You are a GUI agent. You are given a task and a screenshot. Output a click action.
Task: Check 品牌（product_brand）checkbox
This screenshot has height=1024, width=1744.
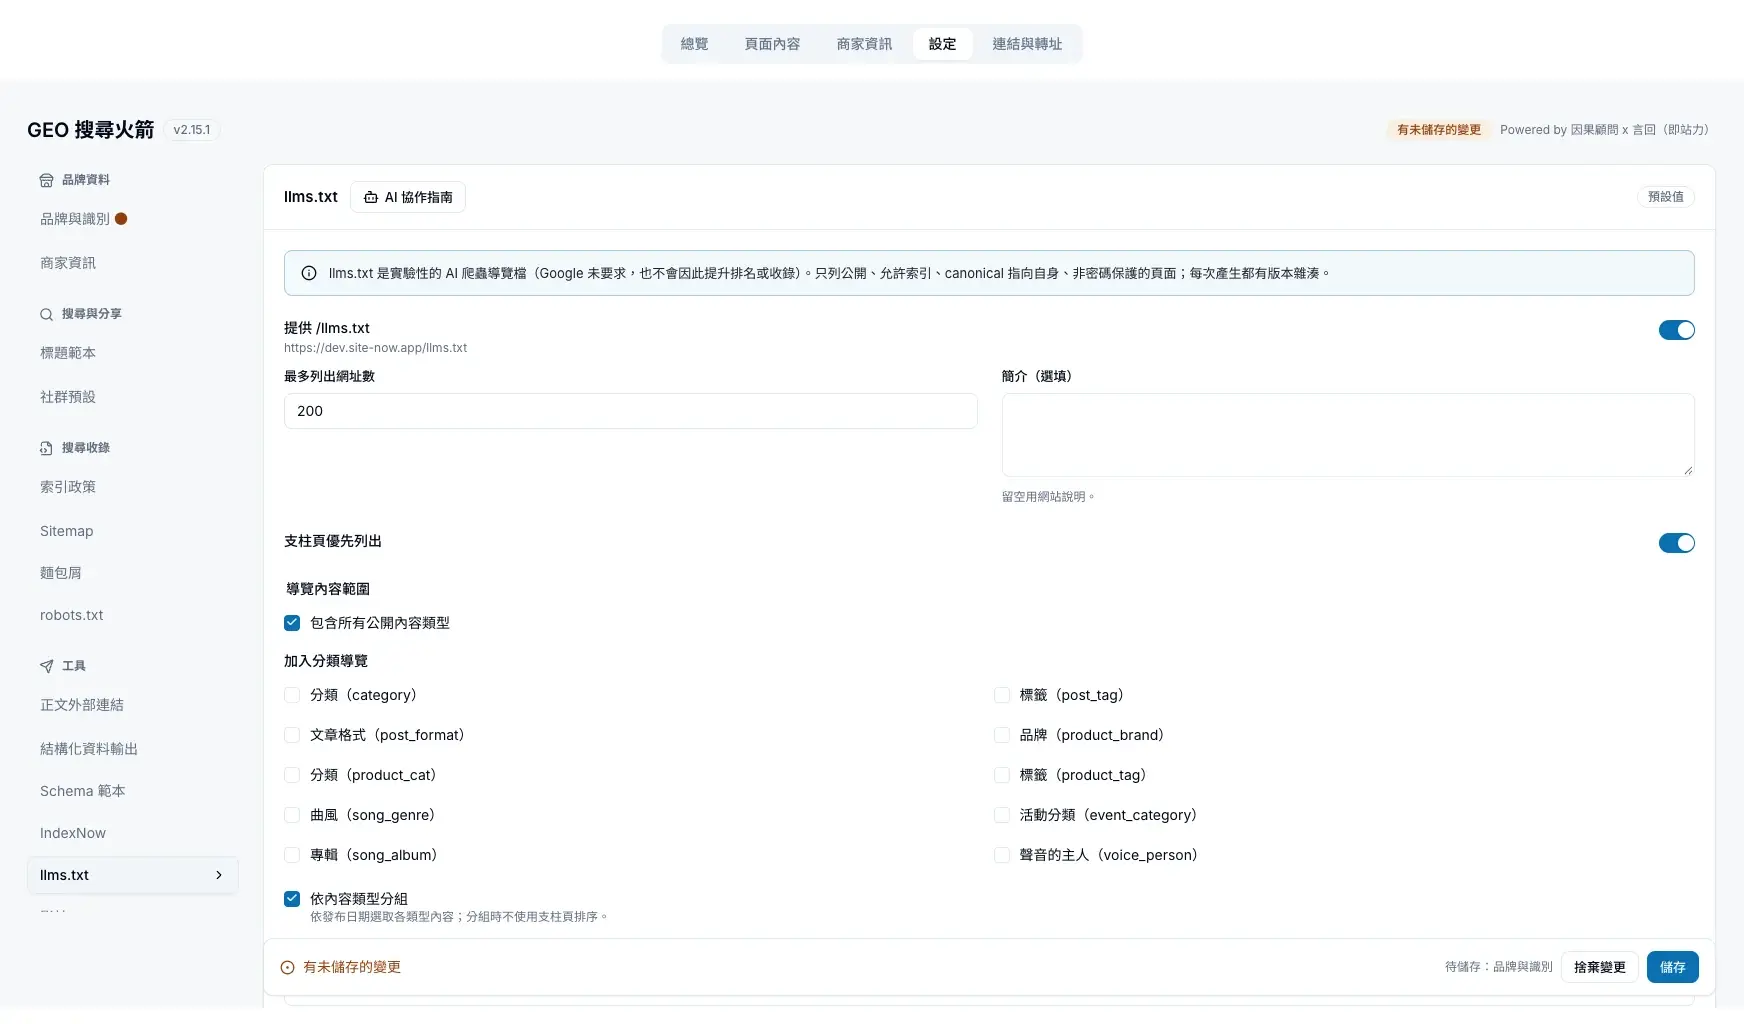coord(1002,735)
